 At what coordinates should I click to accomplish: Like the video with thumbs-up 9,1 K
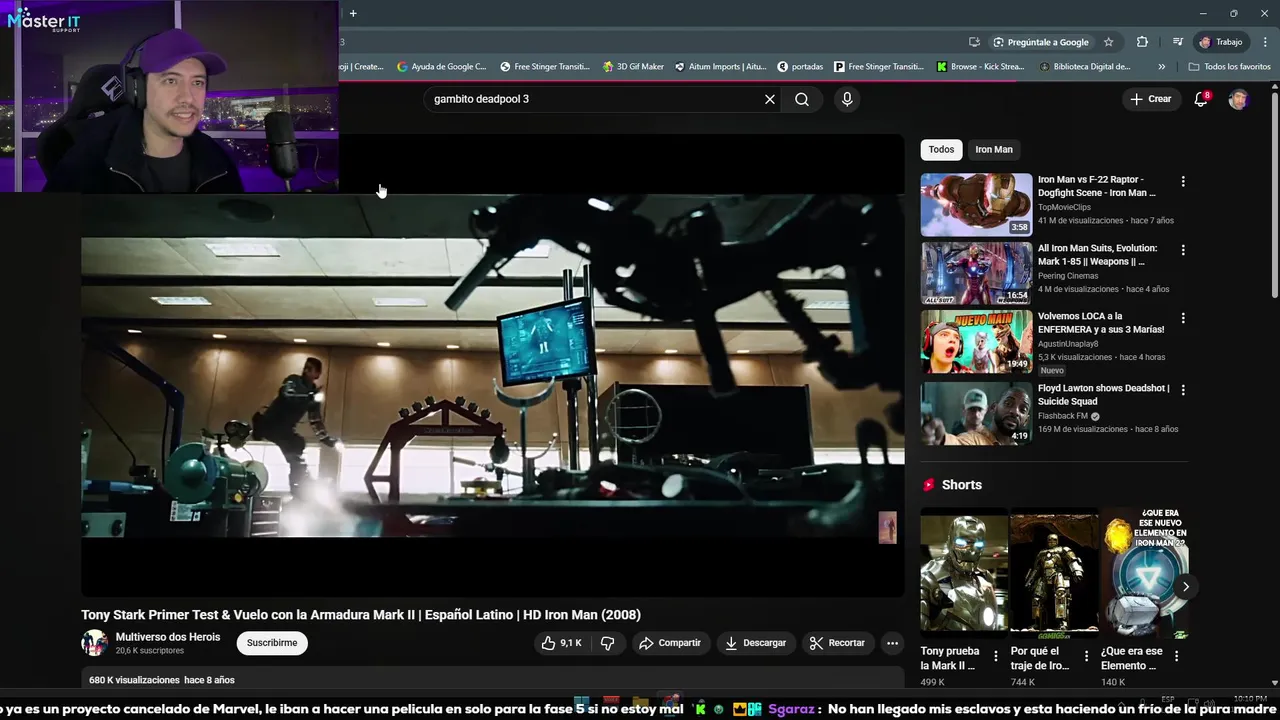[x=561, y=643]
